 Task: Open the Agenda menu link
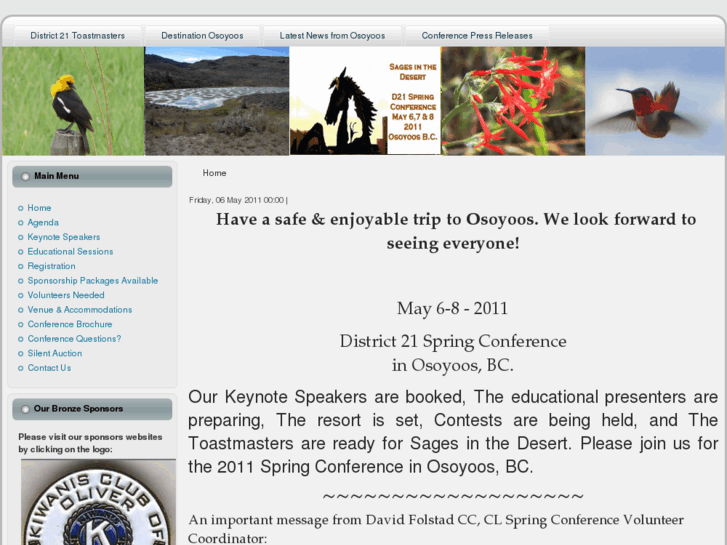click(x=43, y=223)
